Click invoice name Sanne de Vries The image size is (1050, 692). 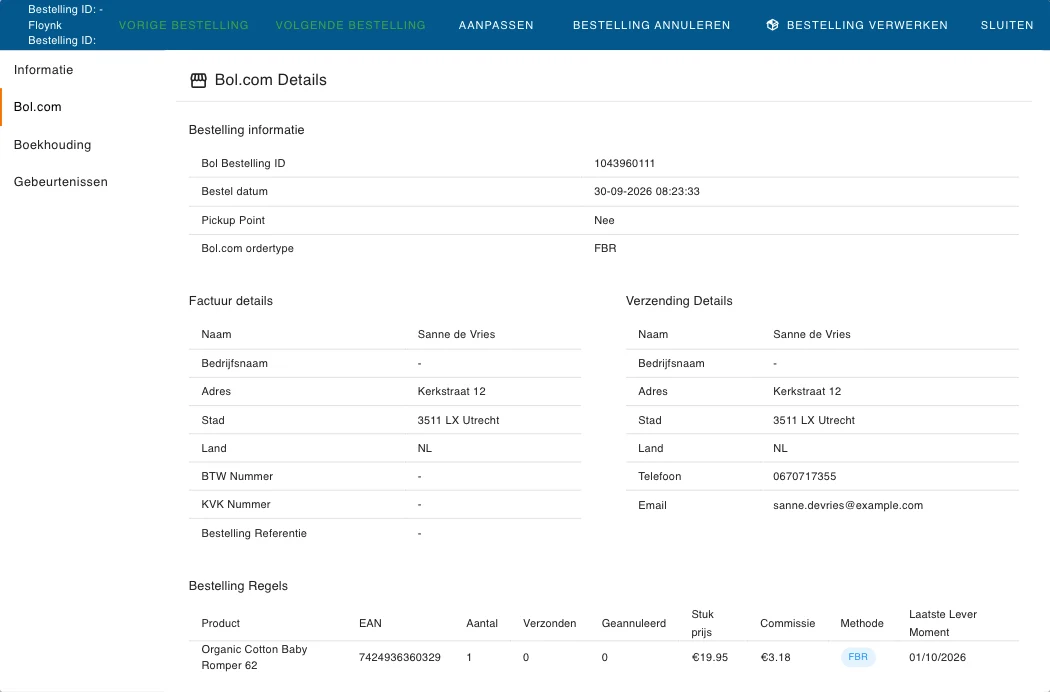pos(456,334)
